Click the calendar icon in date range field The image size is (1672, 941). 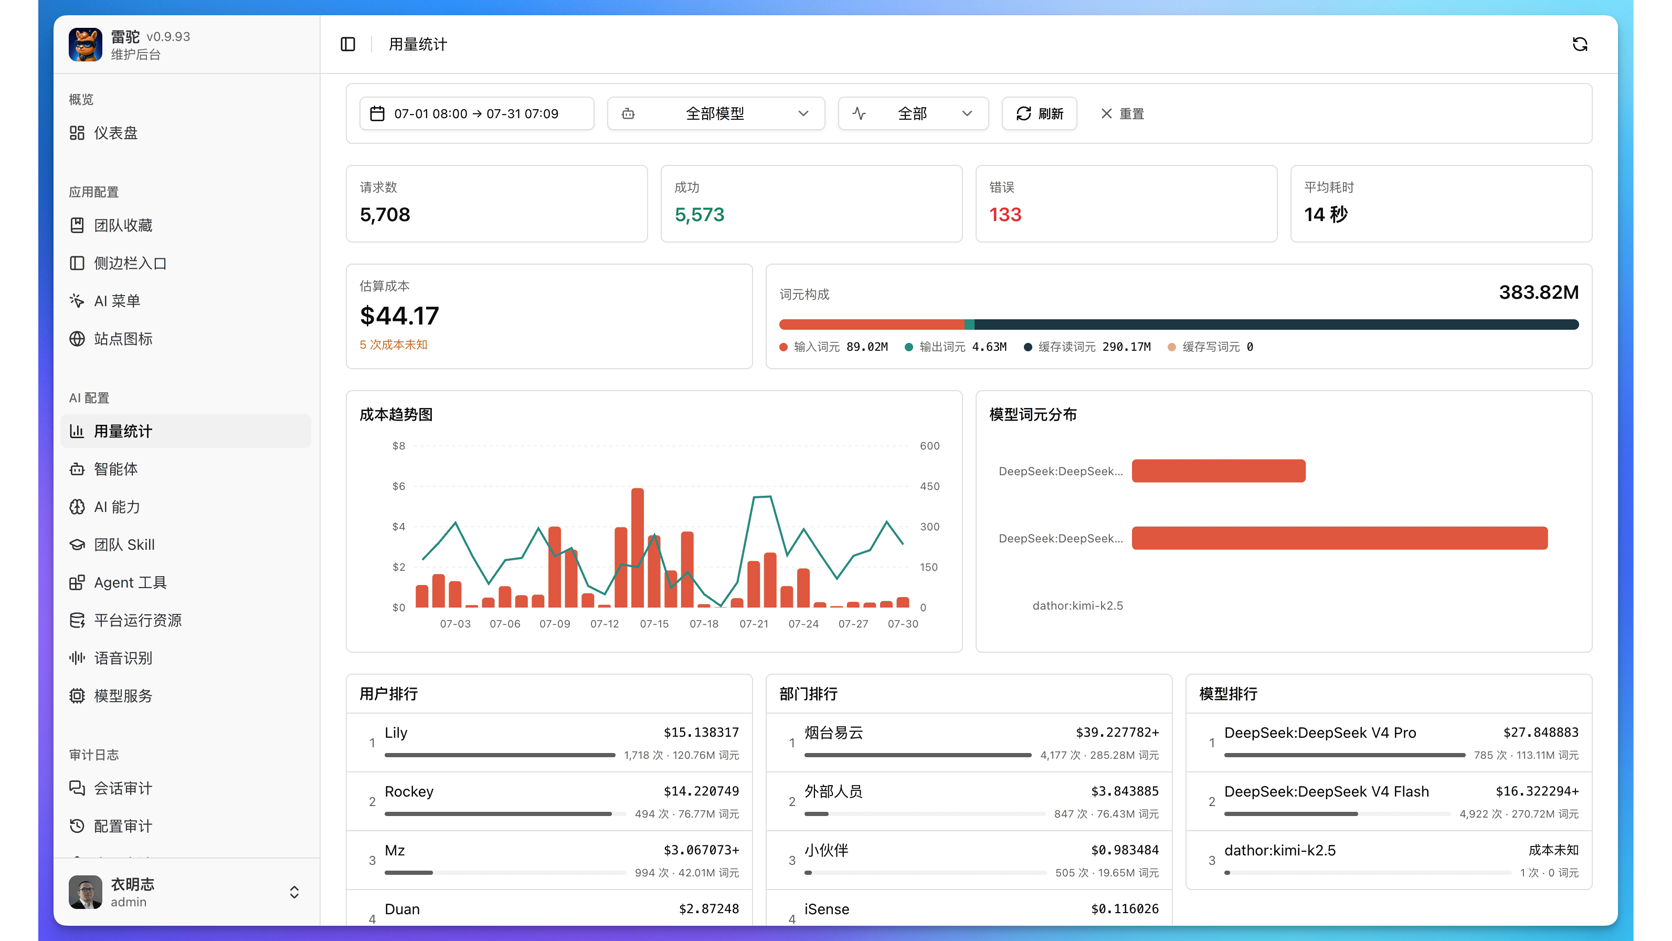(x=377, y=113)
